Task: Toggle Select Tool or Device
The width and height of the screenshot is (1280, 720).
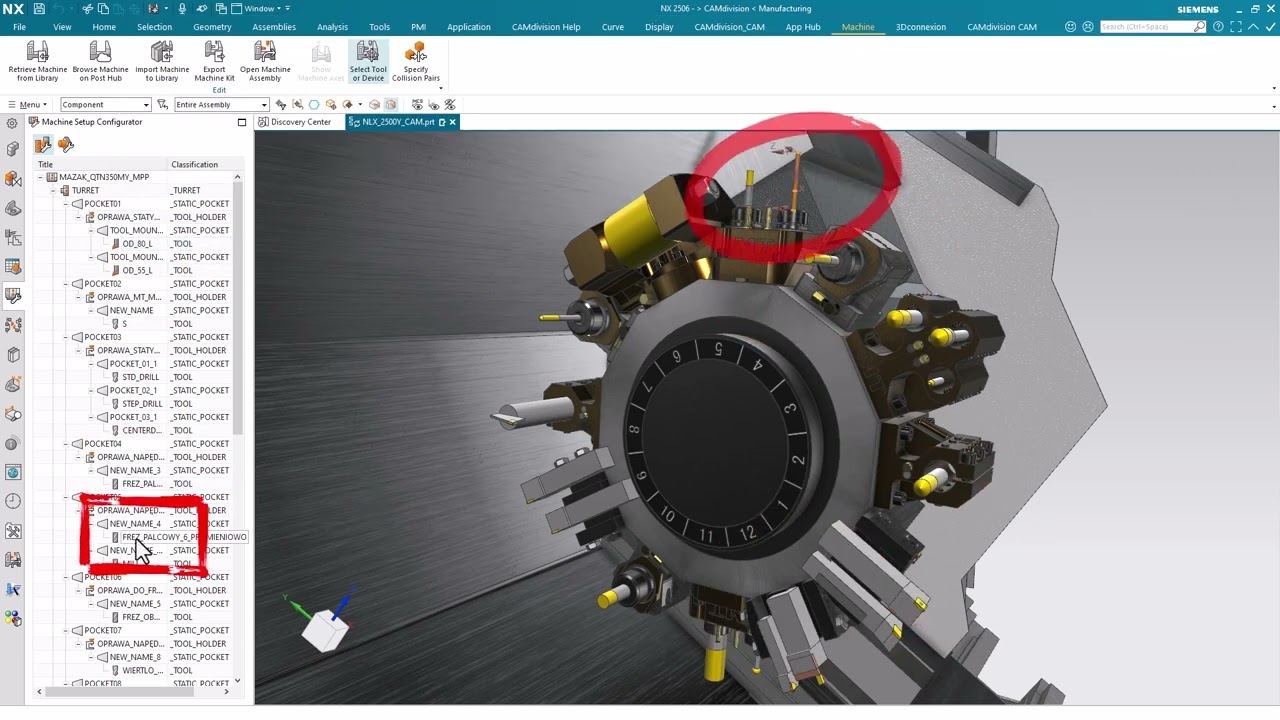Action: pyautogui.click(x=367, y=62)
